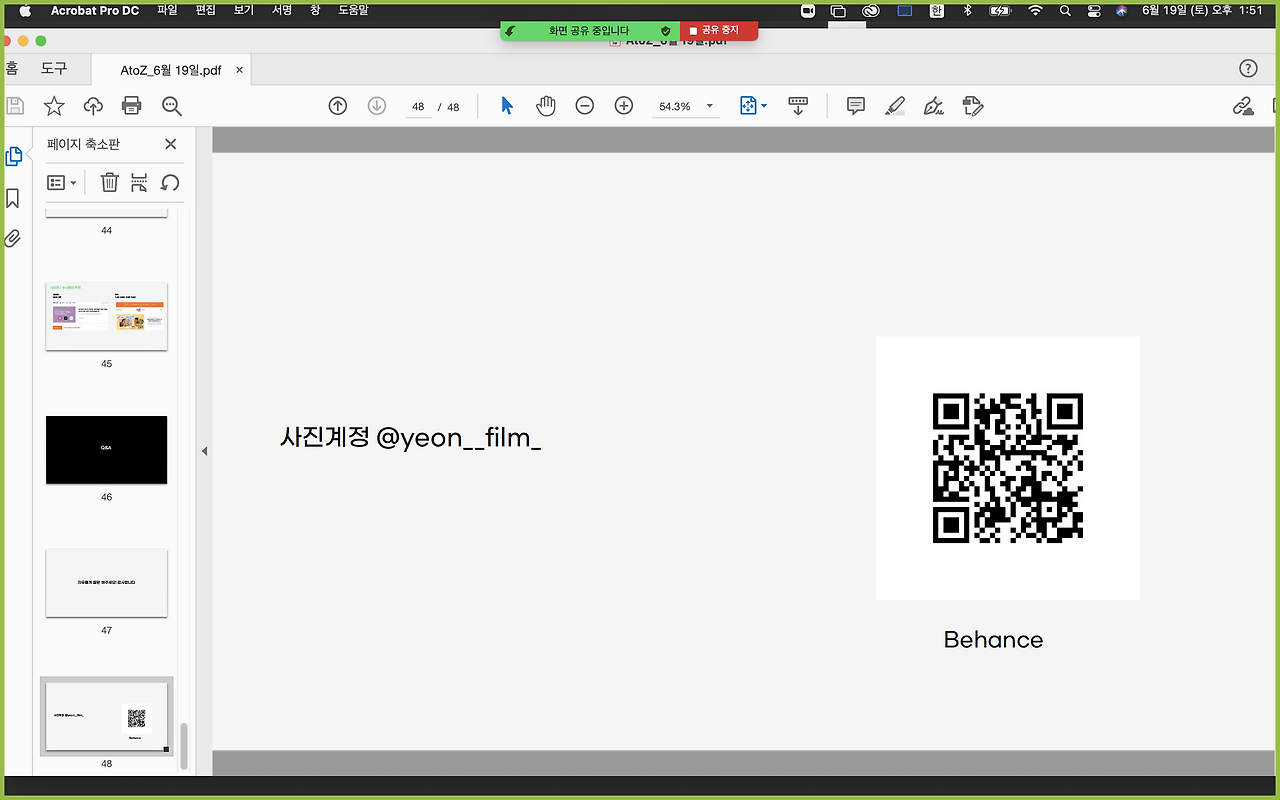Delete selected page with trash icon
Image resolution: width=1280 pixels, height=800 pixels.
pos(110,182)
